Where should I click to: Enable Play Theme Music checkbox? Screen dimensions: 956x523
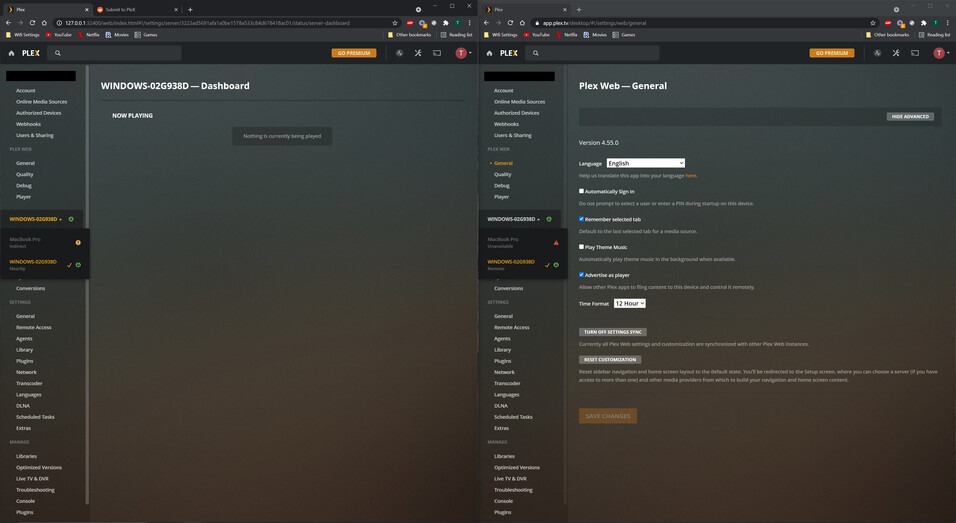tap(581, 247)
